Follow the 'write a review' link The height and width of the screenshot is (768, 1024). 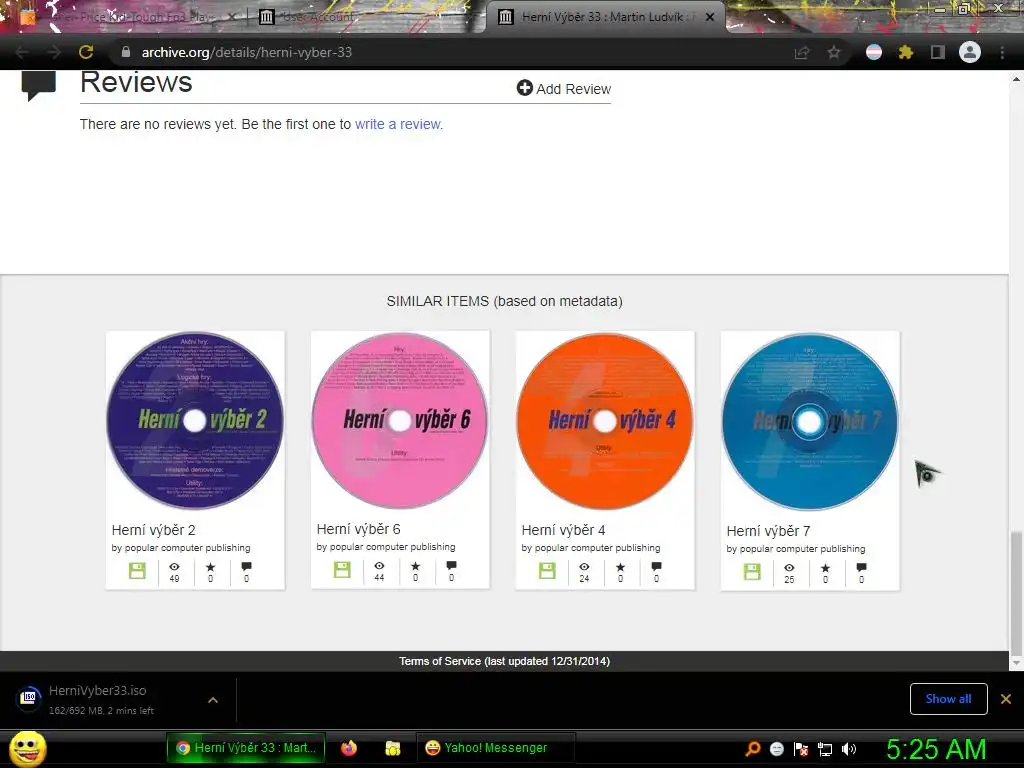(398, 124)
